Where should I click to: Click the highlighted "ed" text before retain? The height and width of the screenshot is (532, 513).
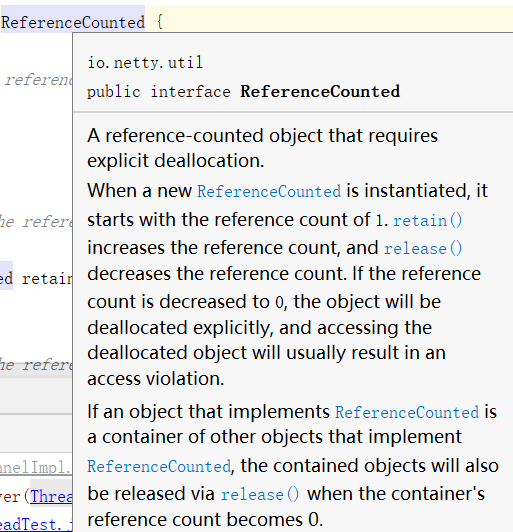coord(6,278)
